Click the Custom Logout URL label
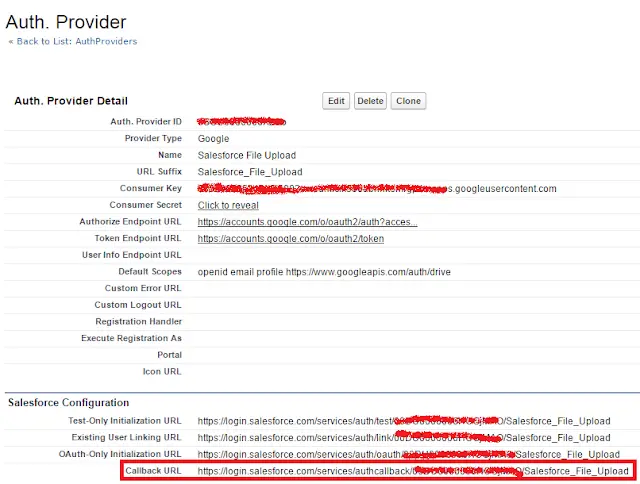 tap(138, 305)
